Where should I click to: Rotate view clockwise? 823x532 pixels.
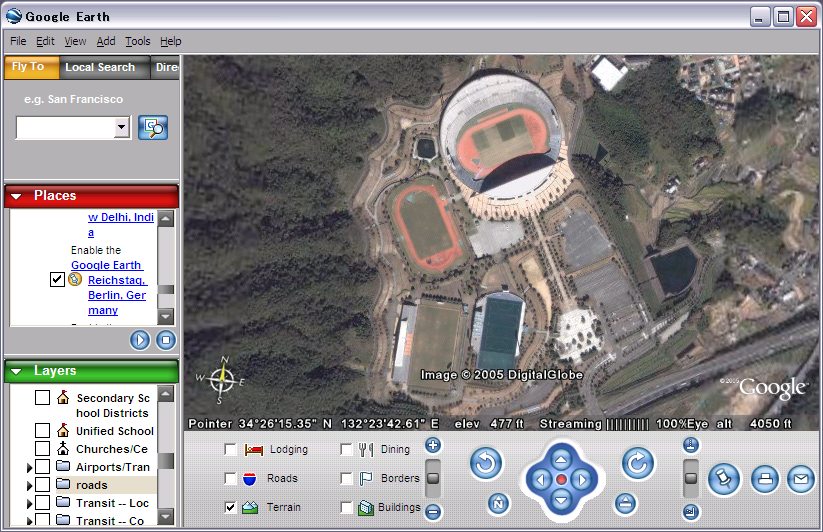click(x=637, y=463)
